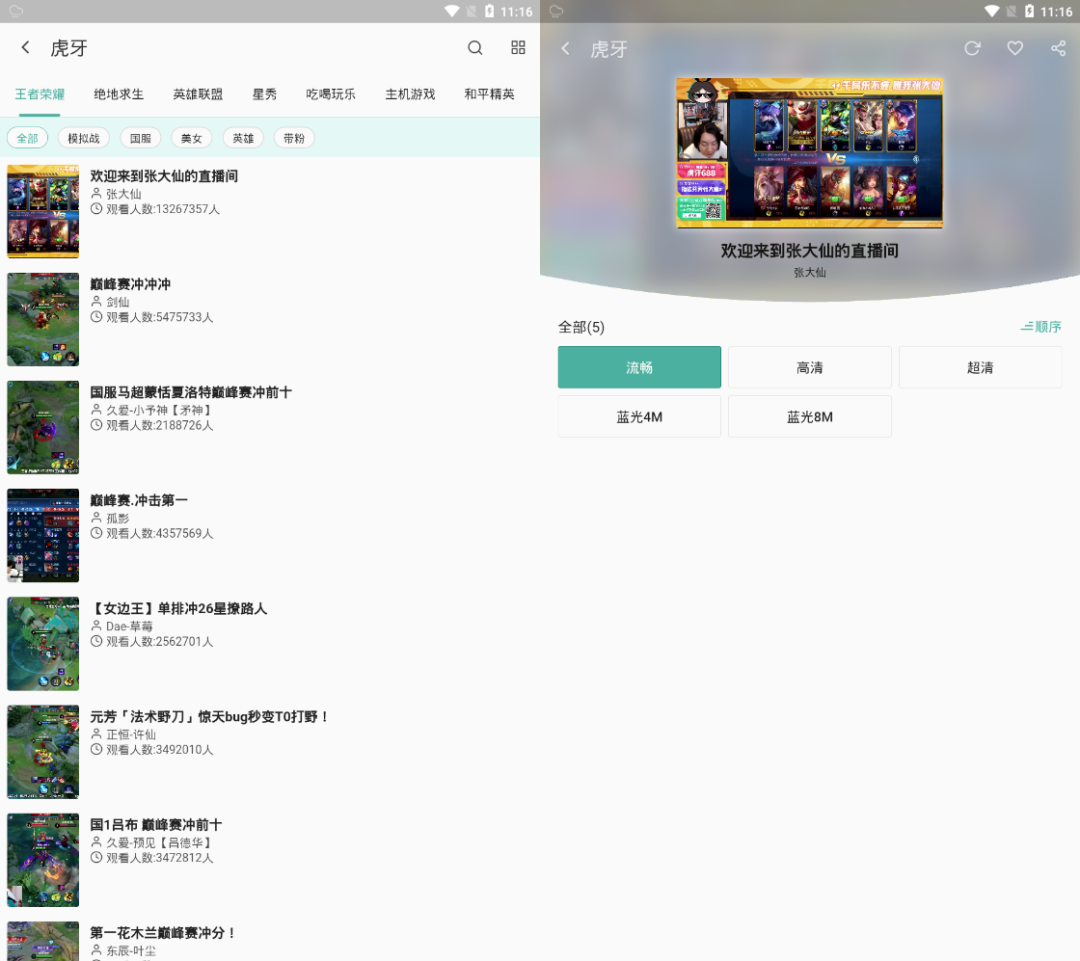Select streamer name 剑仙
The image size is (1080, 961).
(118, 302)
